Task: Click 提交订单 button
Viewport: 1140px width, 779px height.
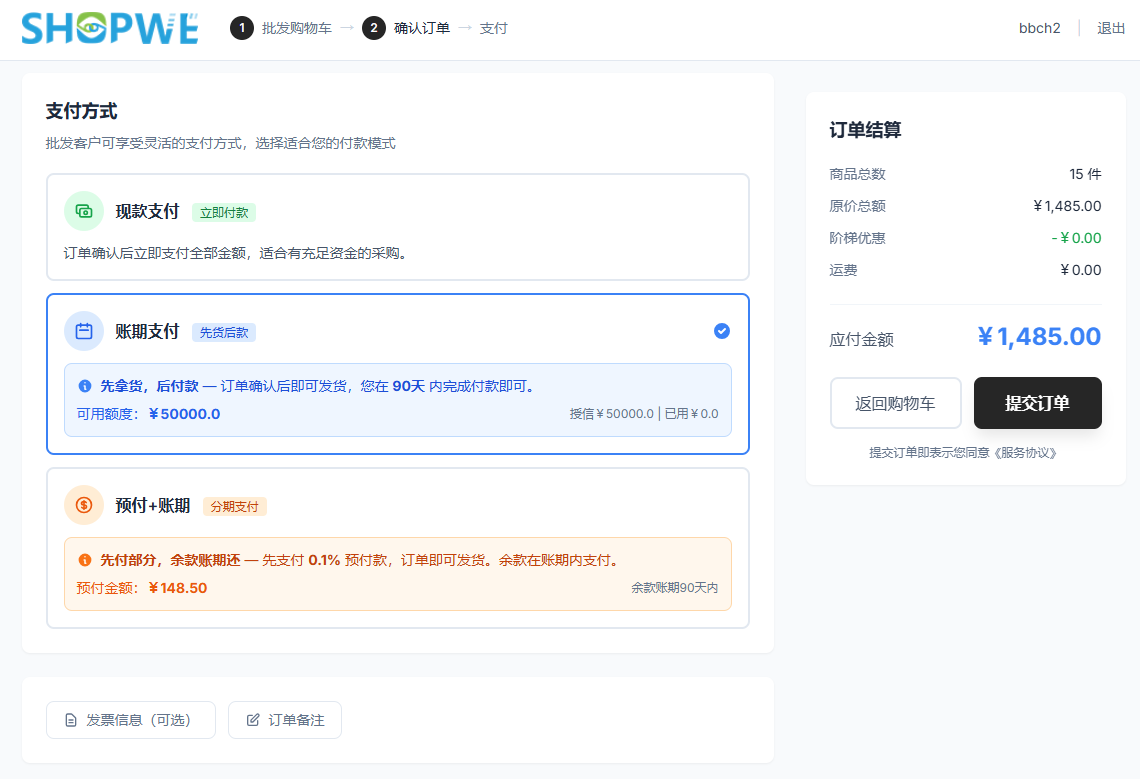Action: click(x=1037, y=403)
